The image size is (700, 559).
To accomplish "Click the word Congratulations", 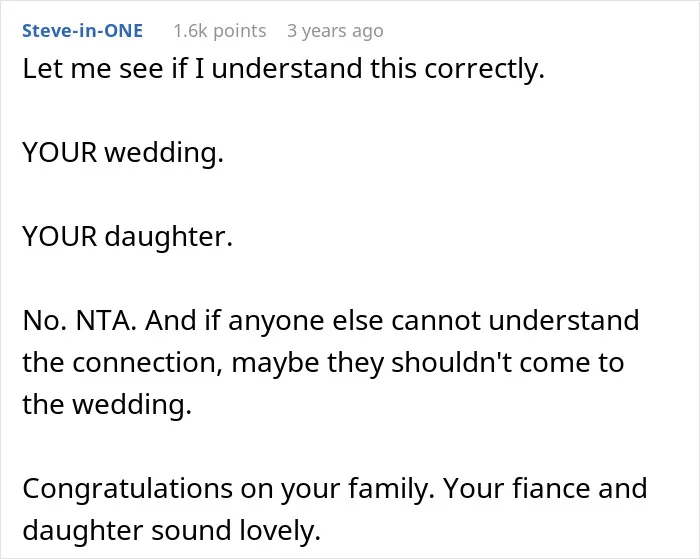I will (128, 488).
